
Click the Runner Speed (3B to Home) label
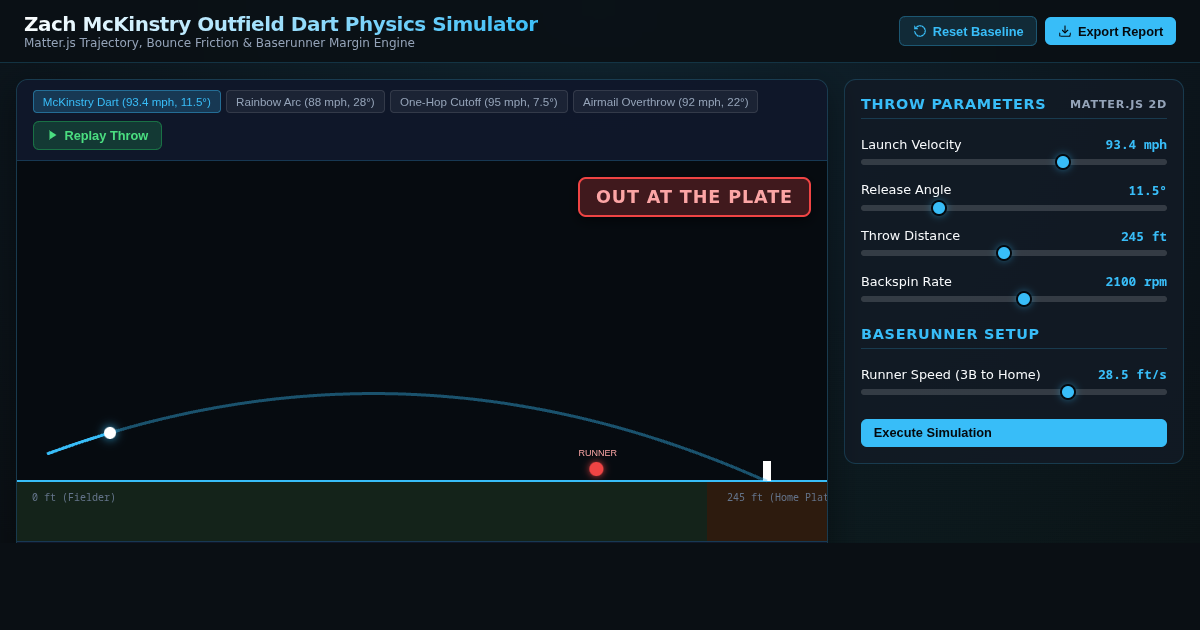tap(950, 375)
